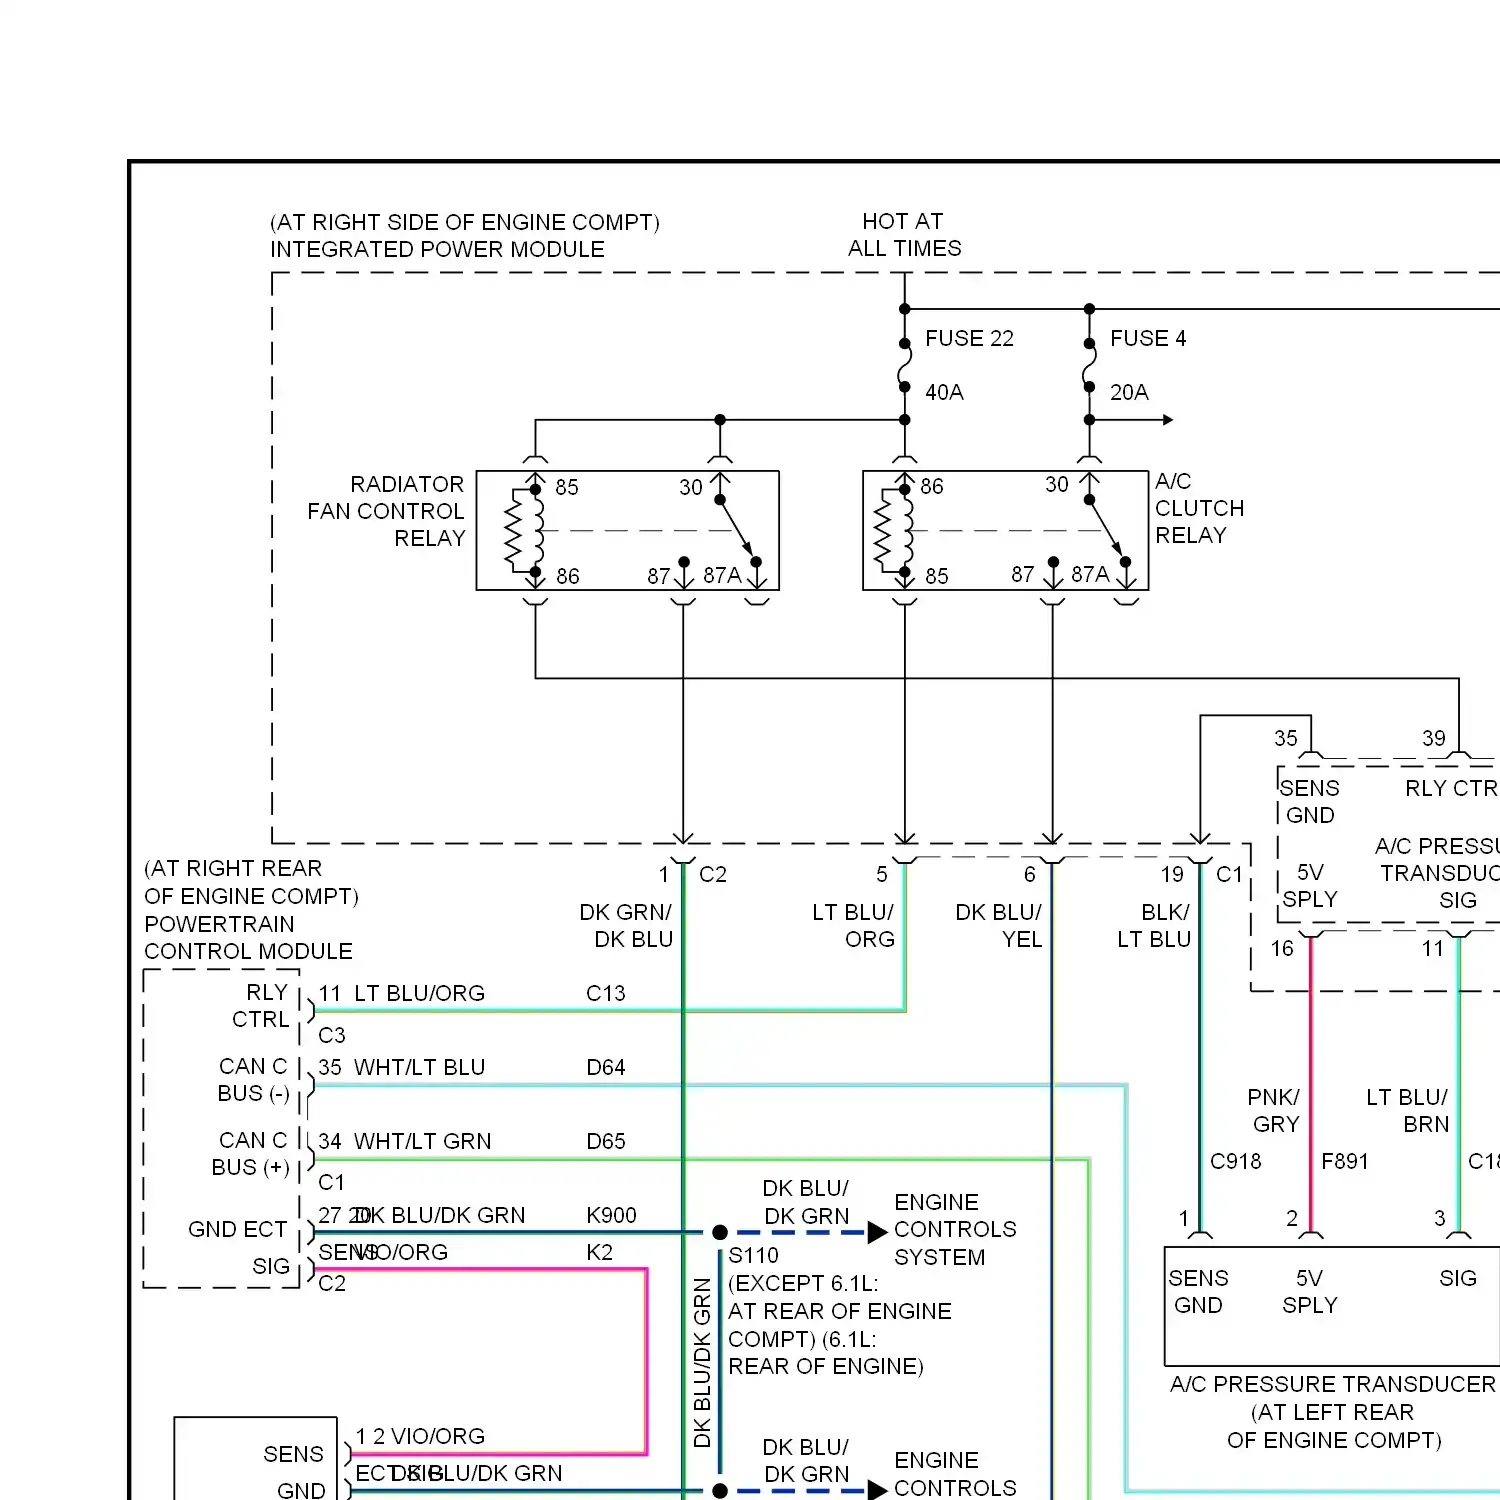Click circuit code C918
Image resolution: width=1500 pixels, height=1500 pixels.
1236,1161
